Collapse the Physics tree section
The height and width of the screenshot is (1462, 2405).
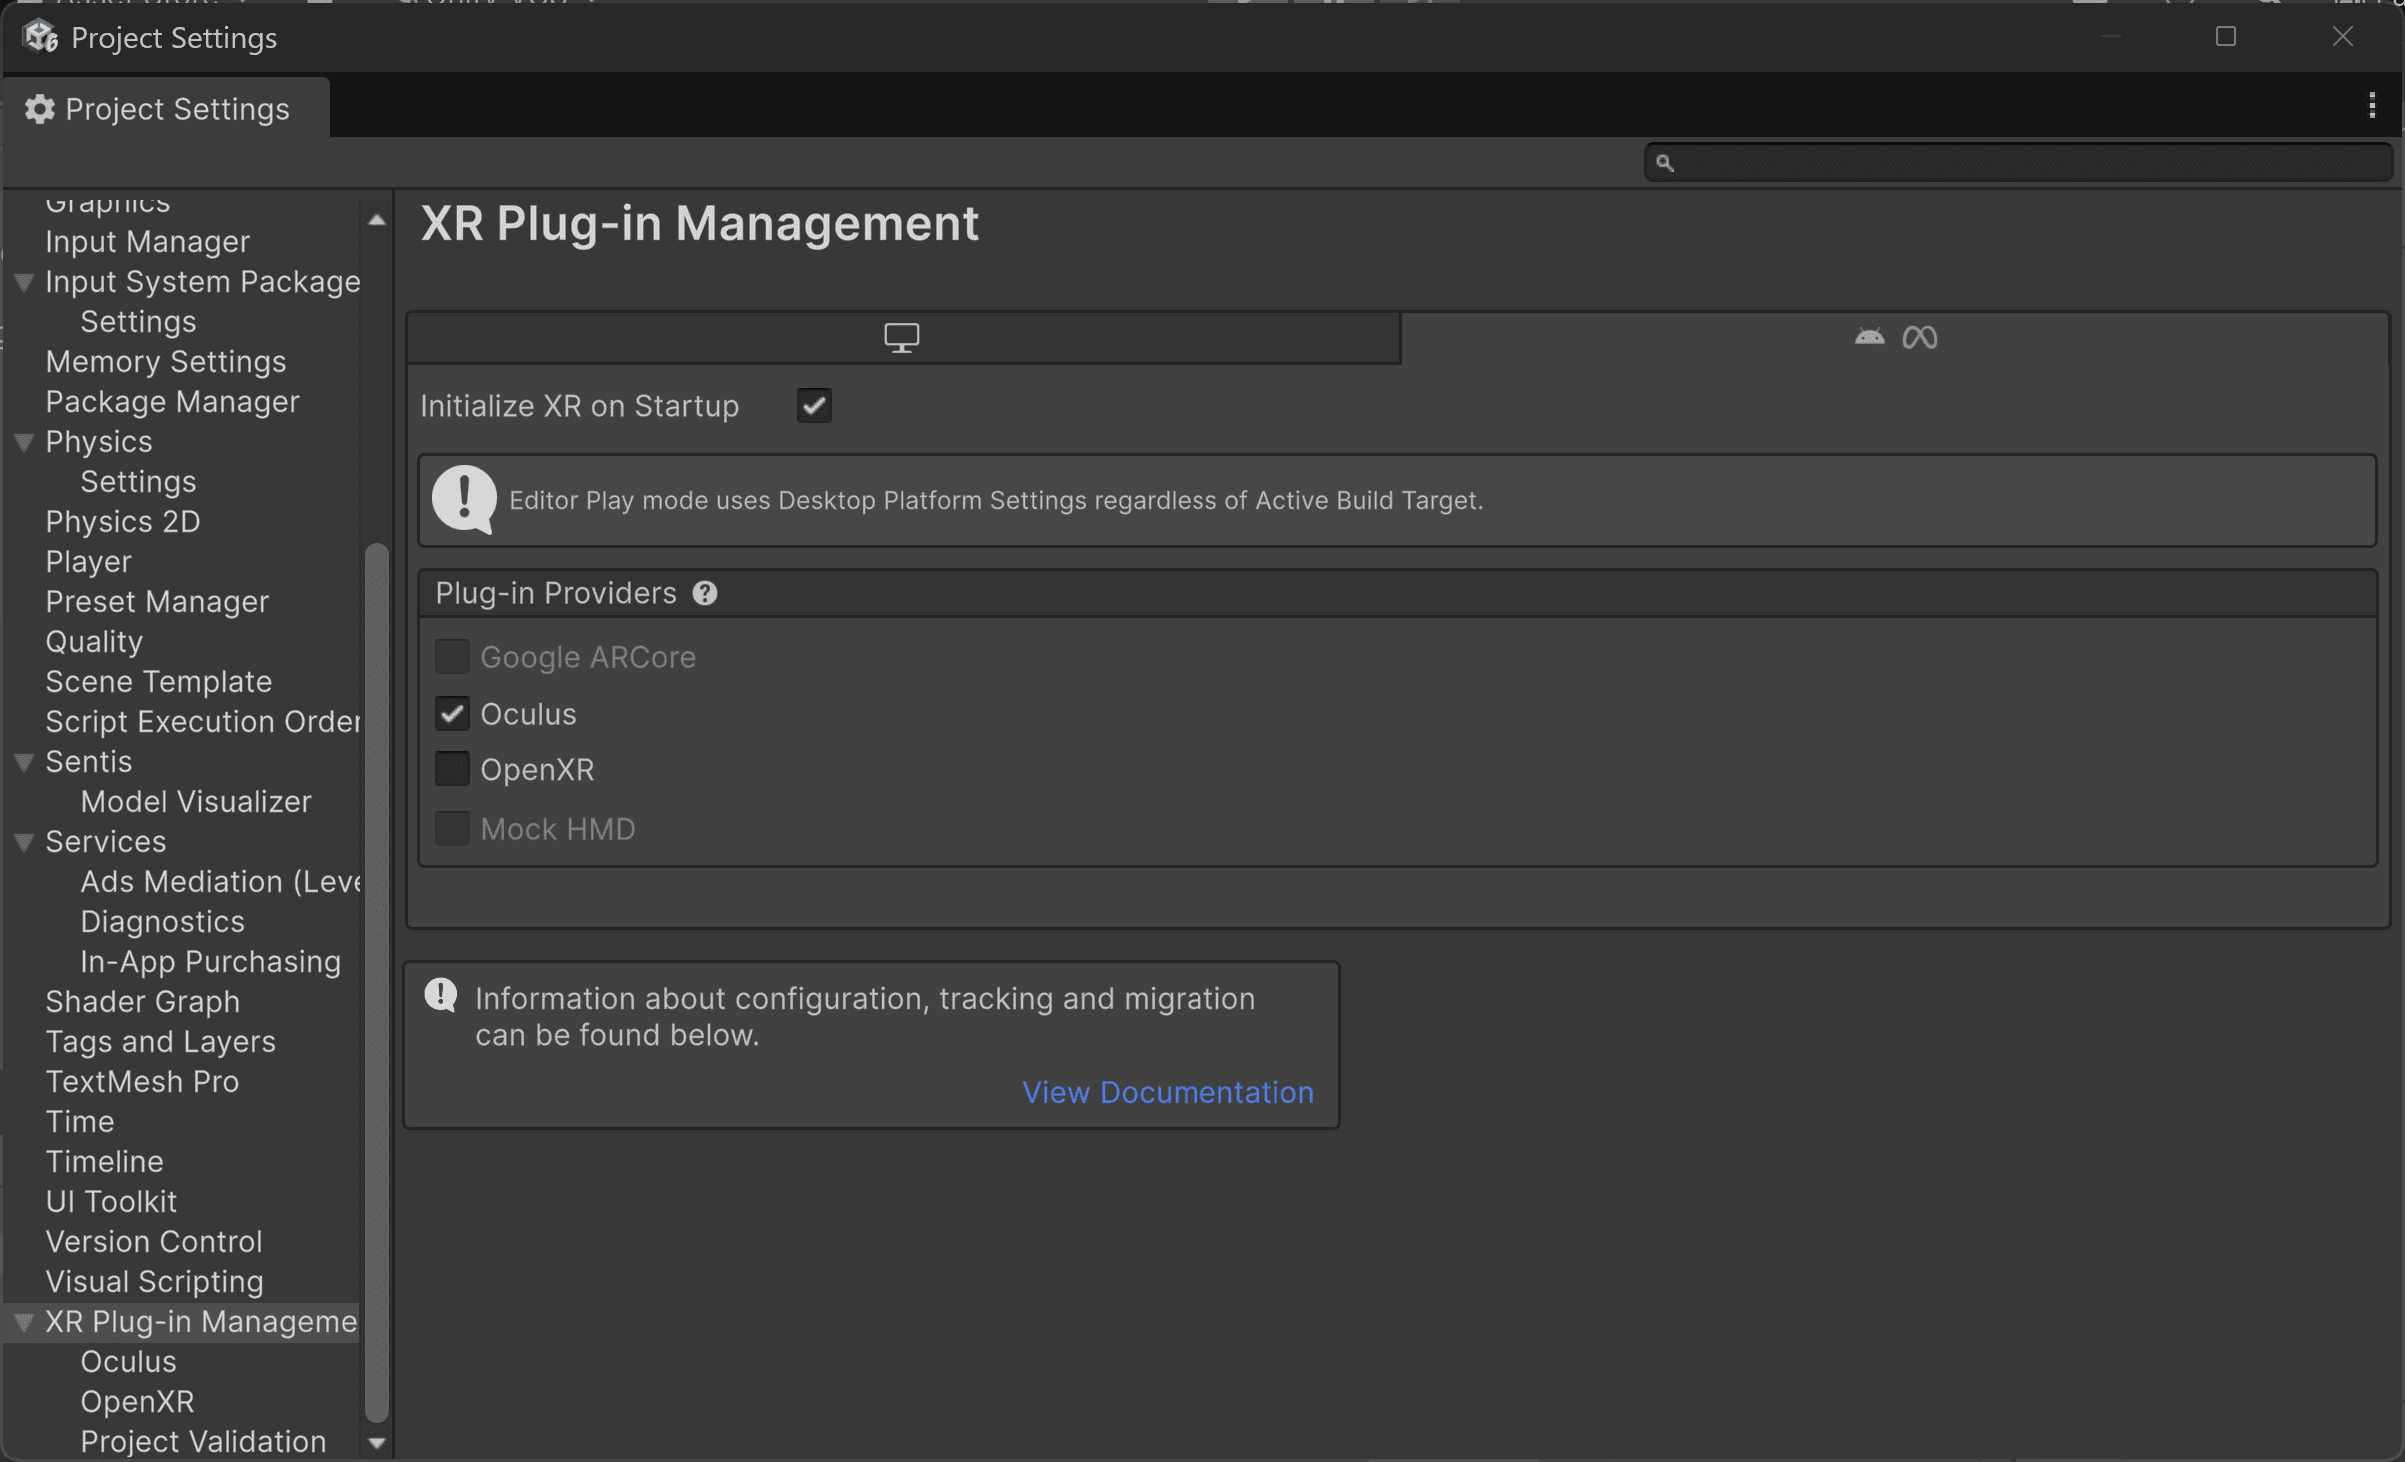(24, 443)
